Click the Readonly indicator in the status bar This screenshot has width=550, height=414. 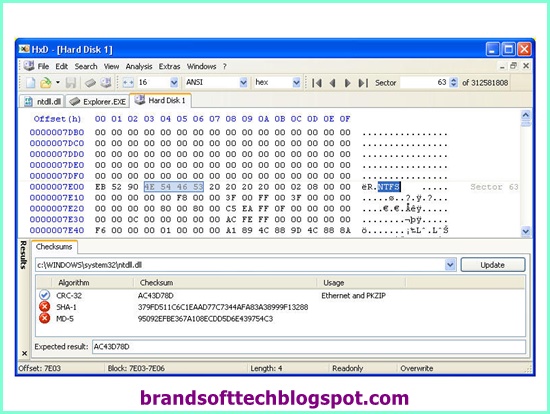(348, 368)
